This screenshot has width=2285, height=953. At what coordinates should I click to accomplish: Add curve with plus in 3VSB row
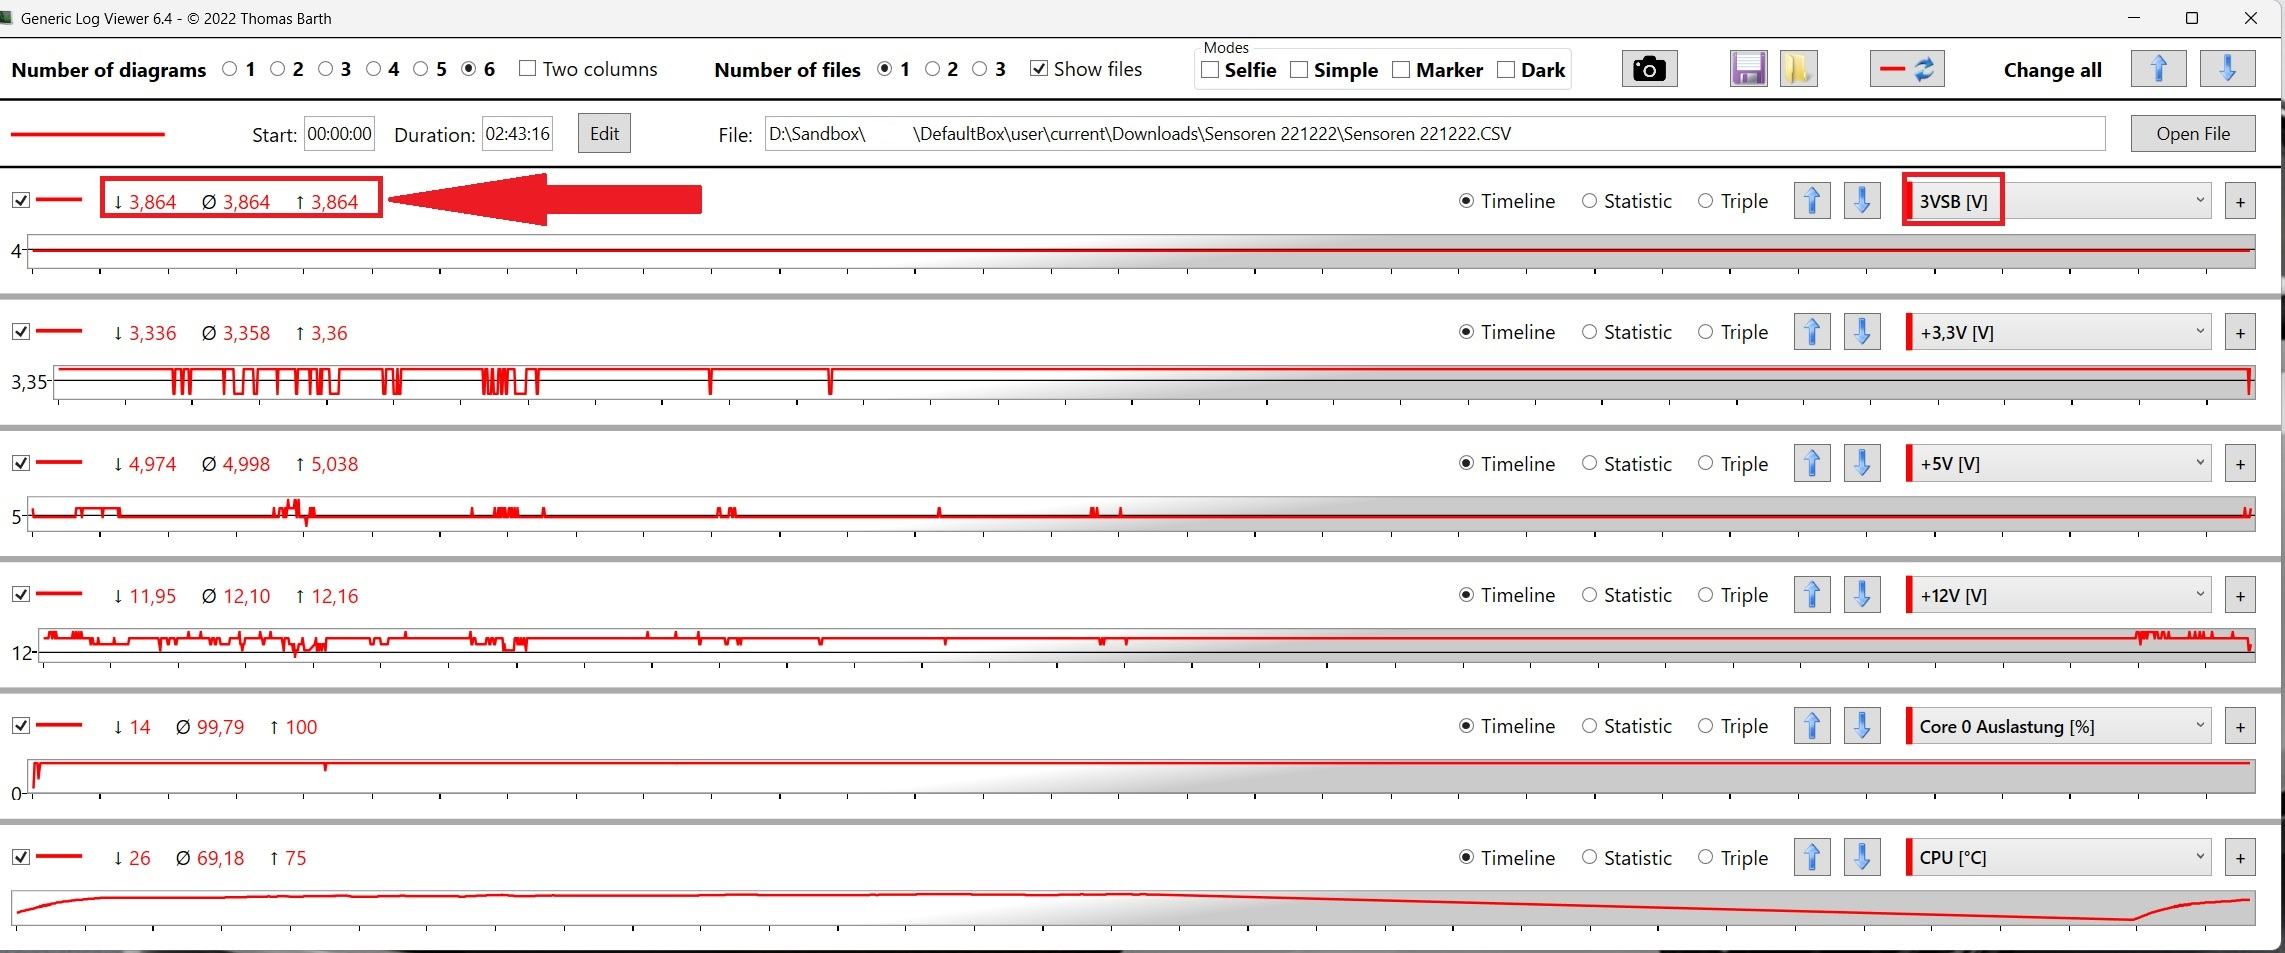pyautogui.click(x=2240, y=201)
